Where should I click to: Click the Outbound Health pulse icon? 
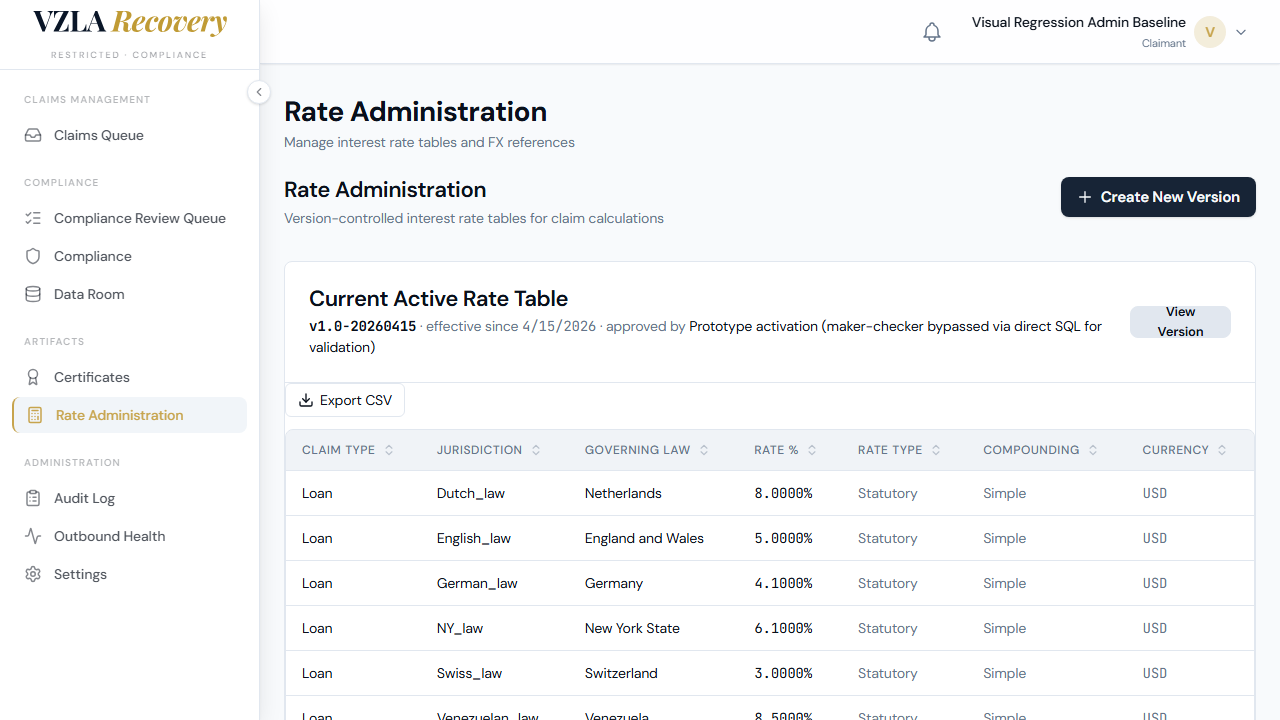33,536
